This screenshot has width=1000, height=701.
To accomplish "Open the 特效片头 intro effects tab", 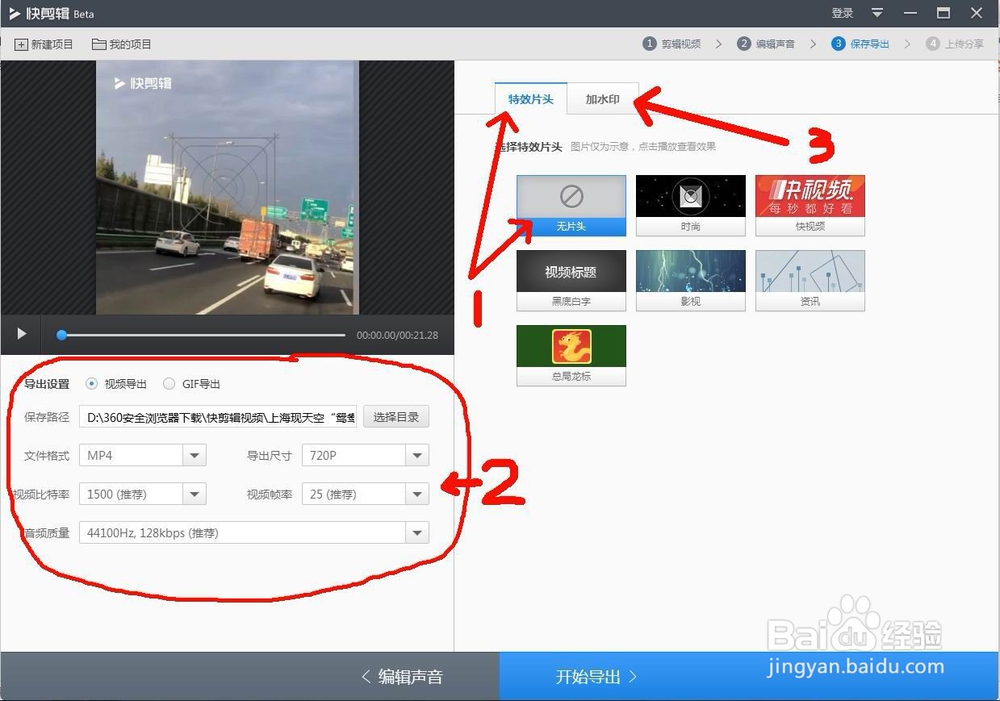I will tap(531, 100).
